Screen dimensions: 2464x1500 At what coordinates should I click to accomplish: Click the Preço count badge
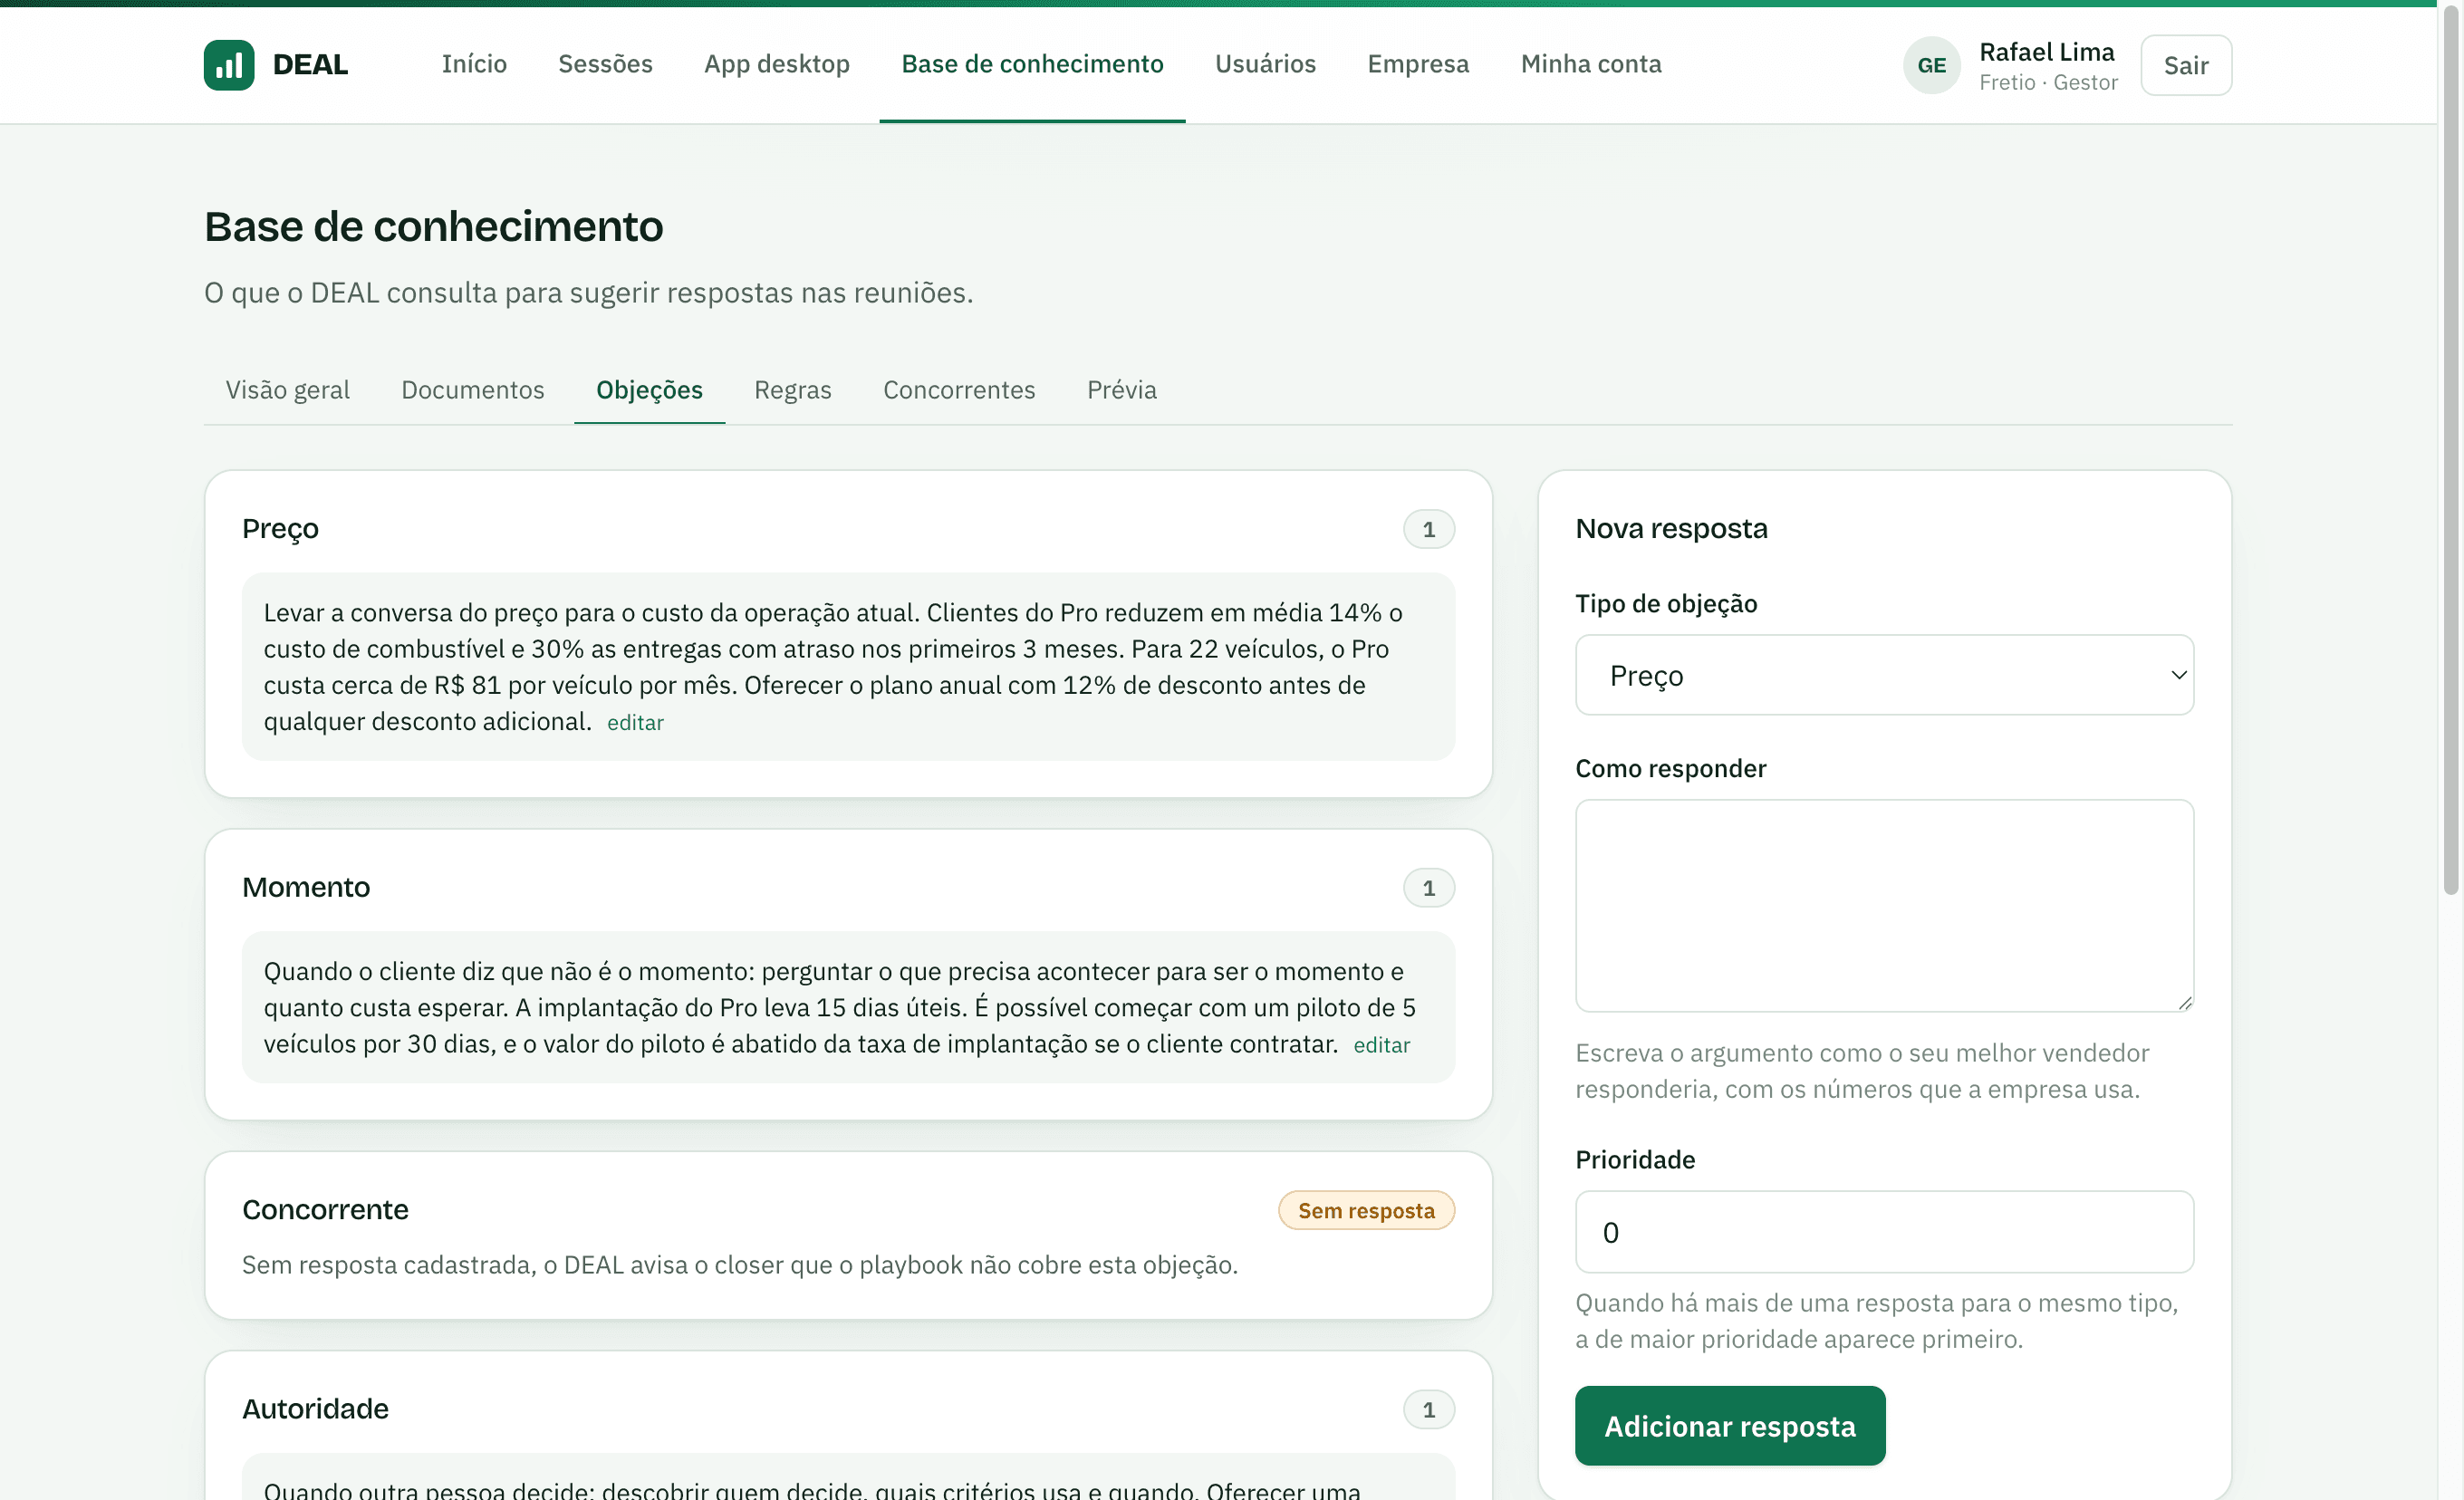[x=1429, y=529]
